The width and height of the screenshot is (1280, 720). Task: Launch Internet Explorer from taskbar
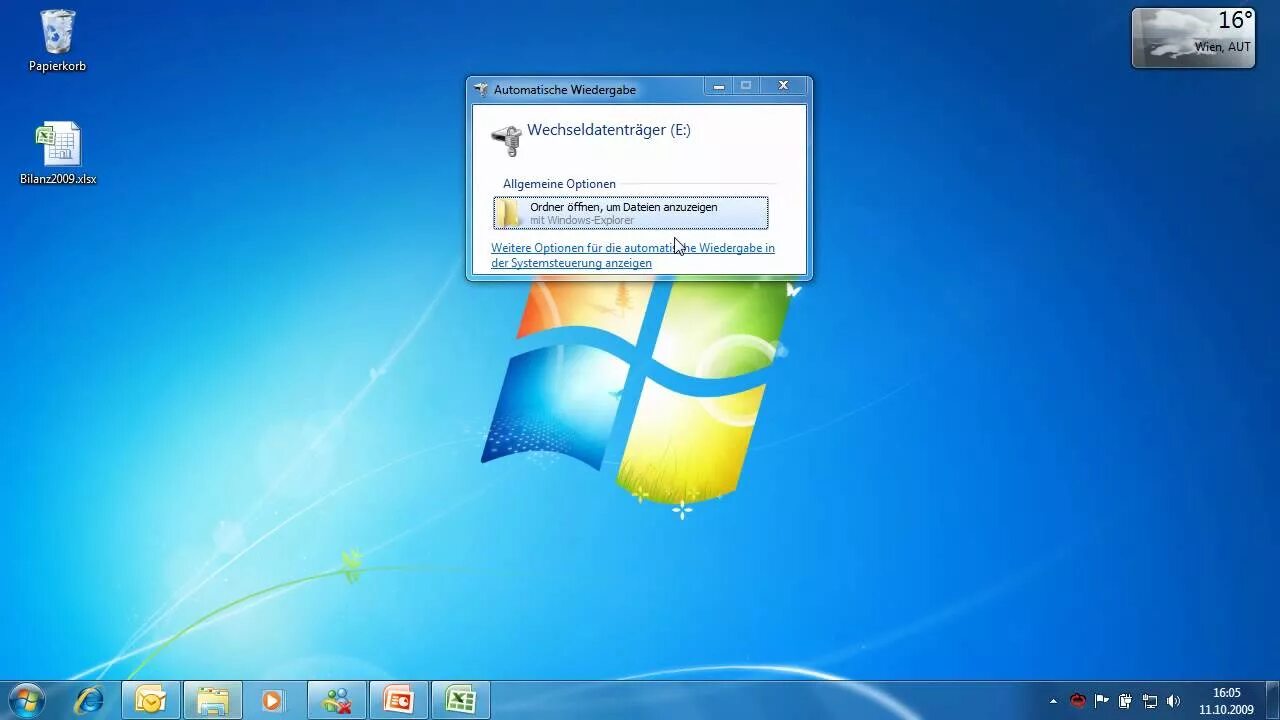coord(89,700)
